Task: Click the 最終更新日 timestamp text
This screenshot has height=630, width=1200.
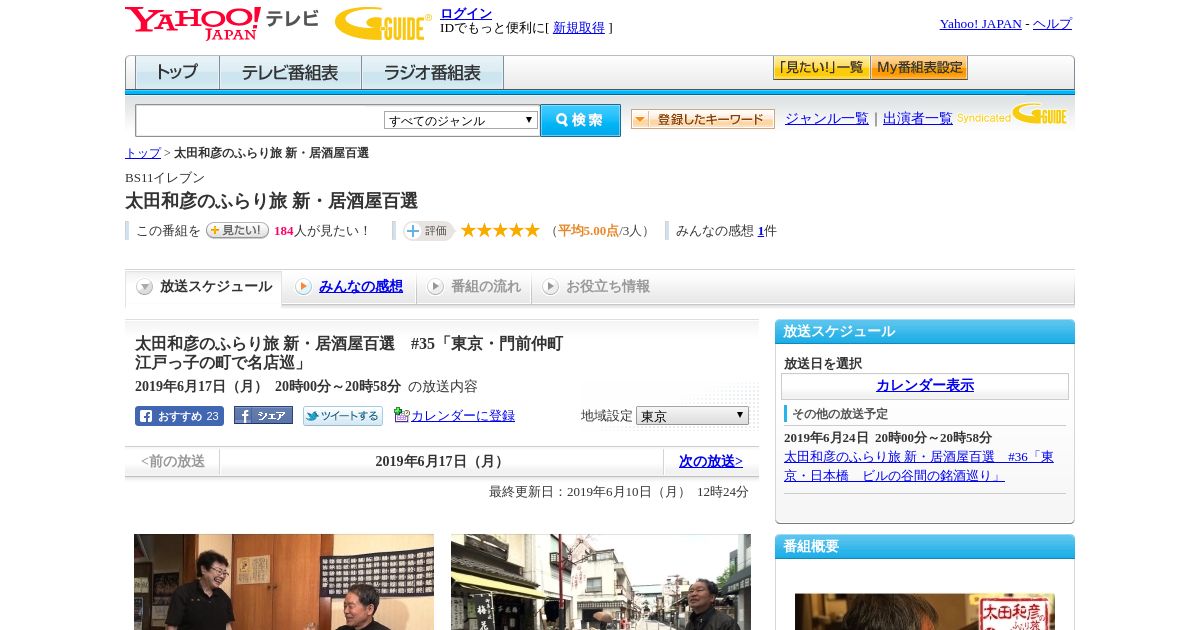Action: [x=619, y=492]
